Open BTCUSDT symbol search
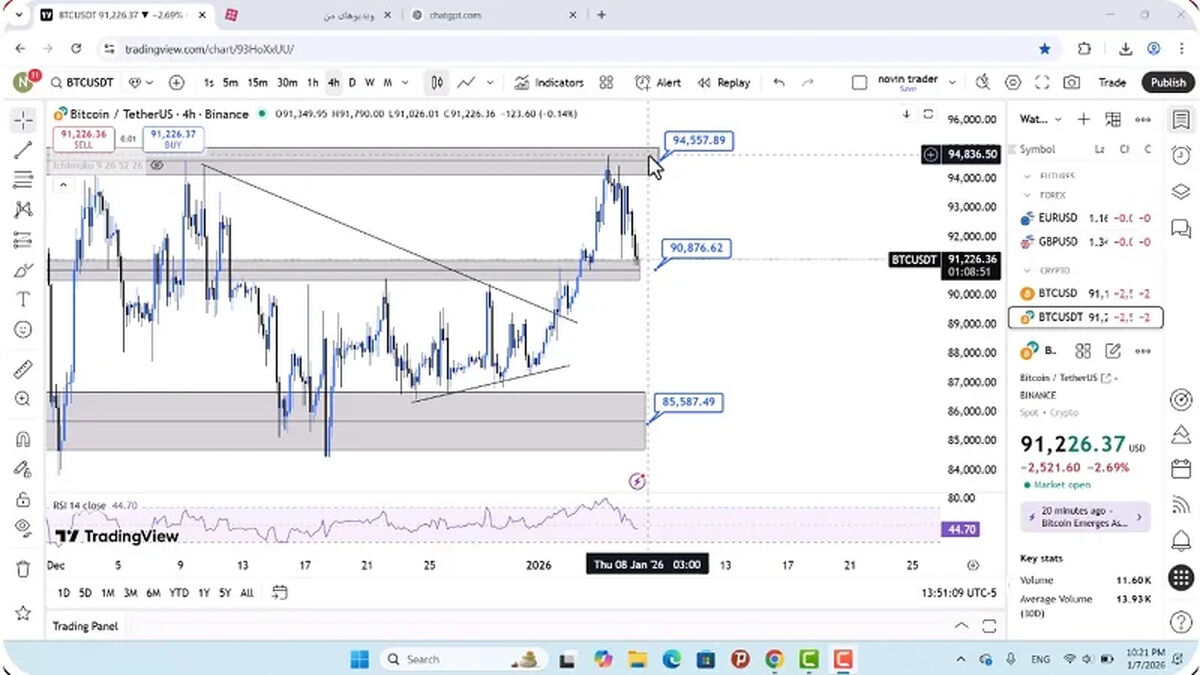The width and height of the screenshot is (1200, 675). [81, 83]
